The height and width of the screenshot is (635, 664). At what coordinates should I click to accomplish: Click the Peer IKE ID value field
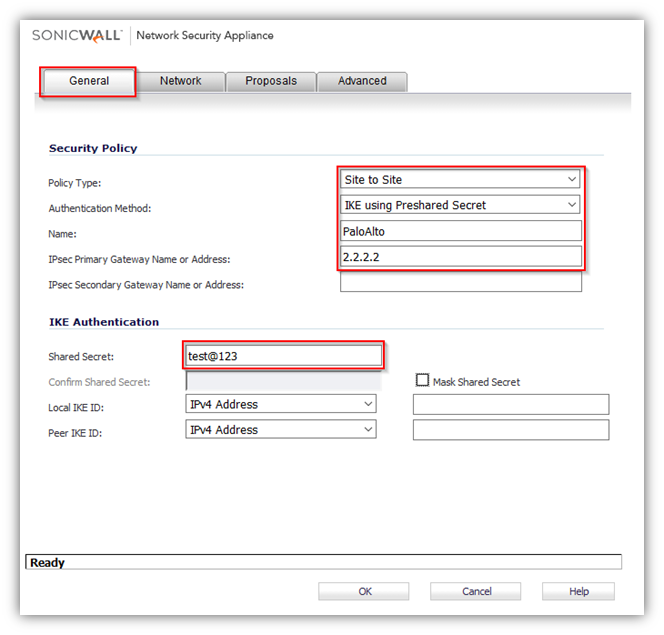[510, 430]
